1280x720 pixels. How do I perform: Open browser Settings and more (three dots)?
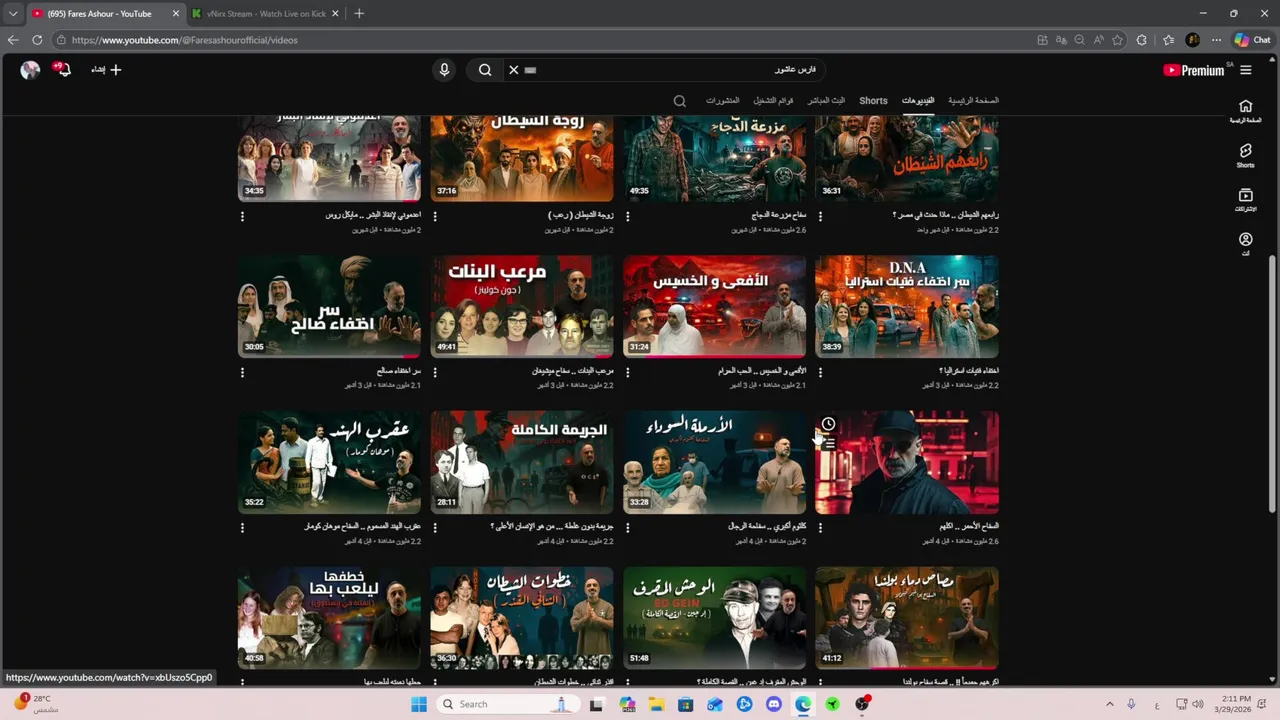tap(1216, 40)
